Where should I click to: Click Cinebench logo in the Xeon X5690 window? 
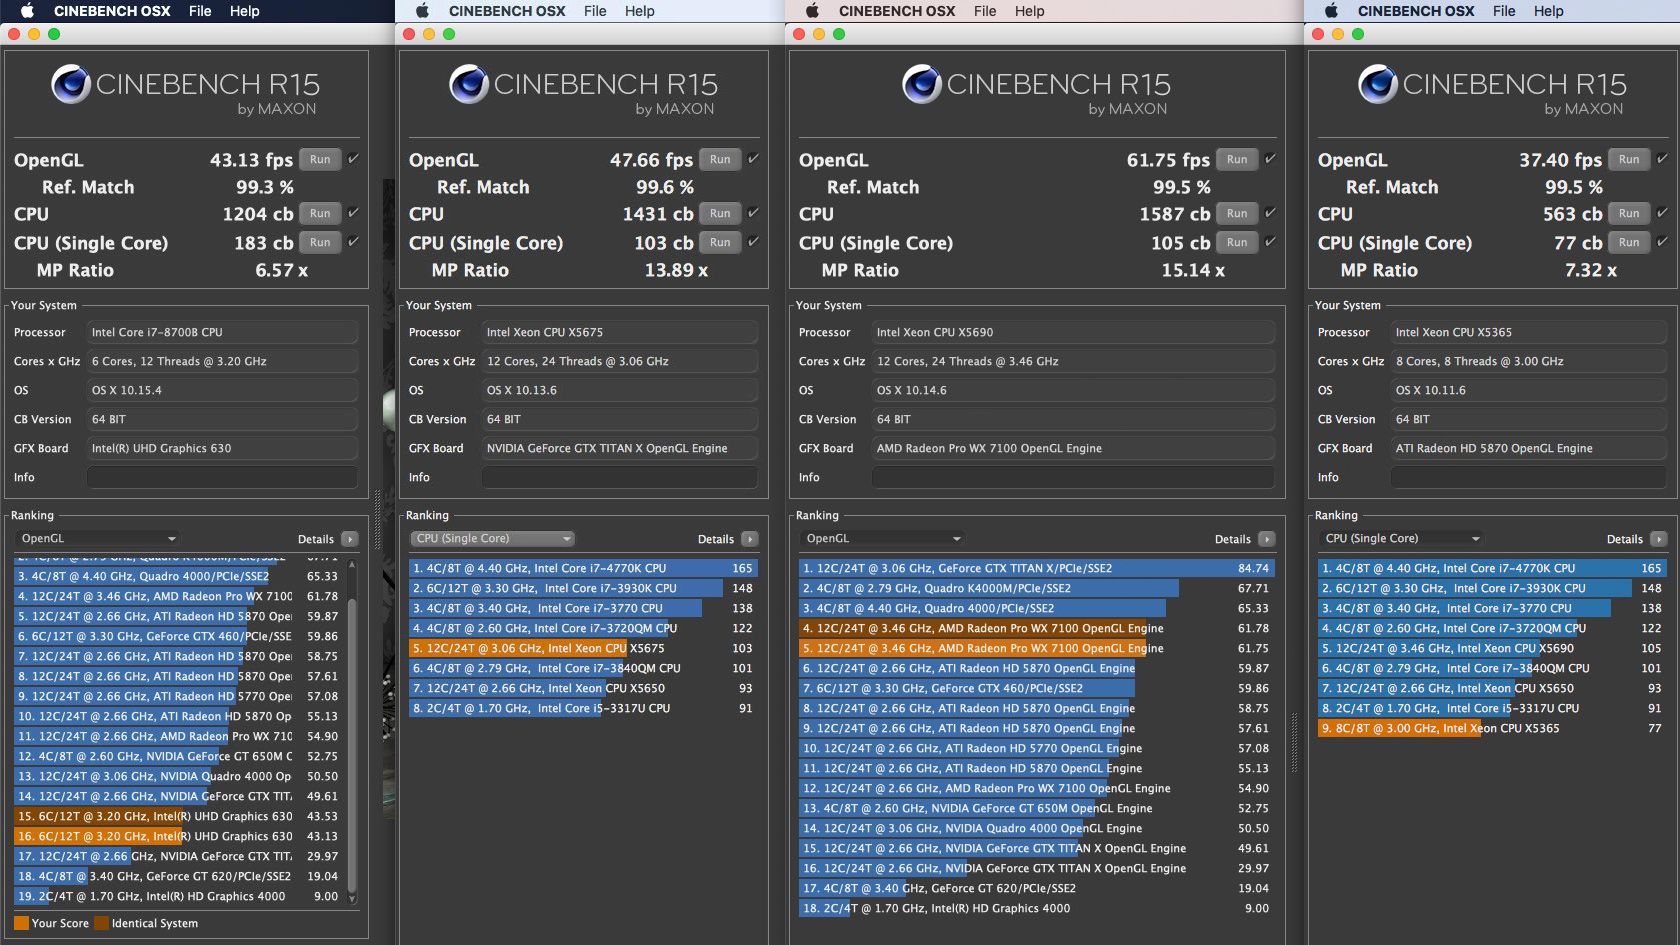(922, 84)
